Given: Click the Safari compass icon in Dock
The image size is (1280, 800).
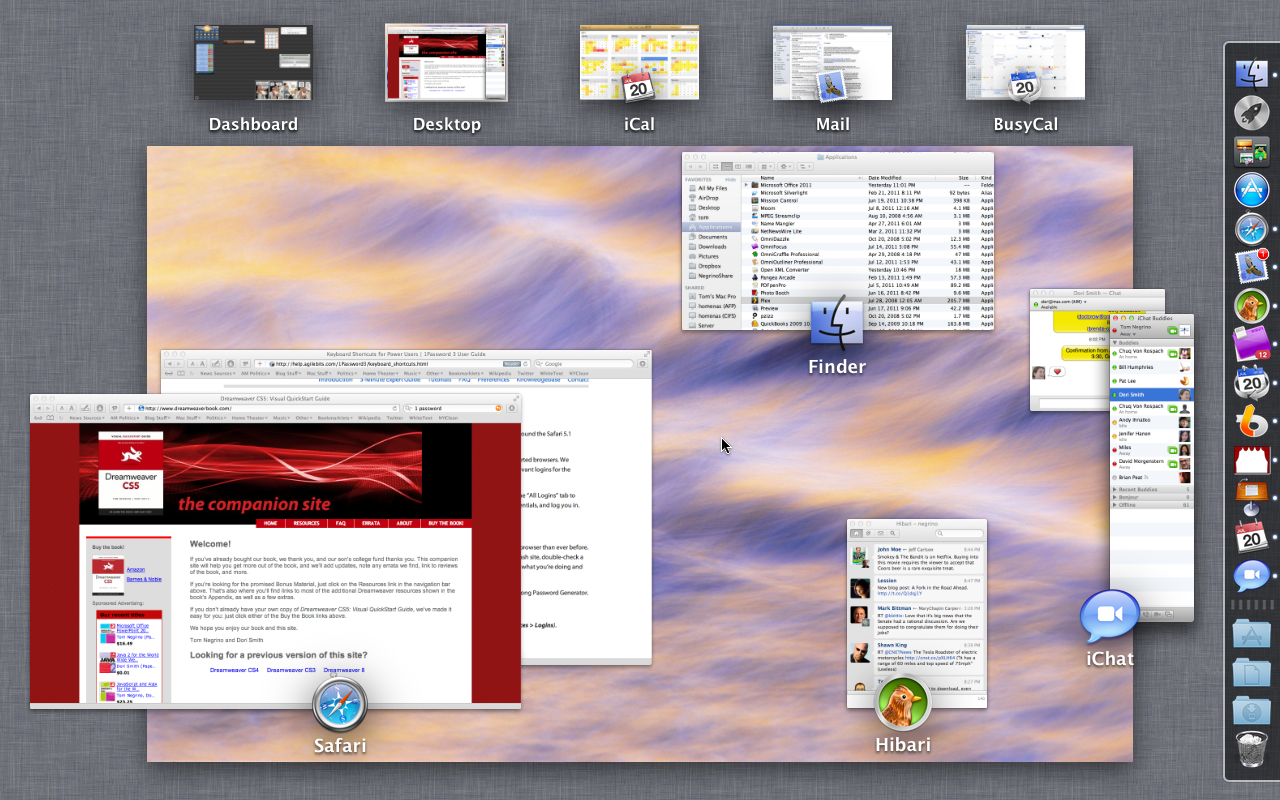Looking at the screenshot, I should [x=1251, y=229].
